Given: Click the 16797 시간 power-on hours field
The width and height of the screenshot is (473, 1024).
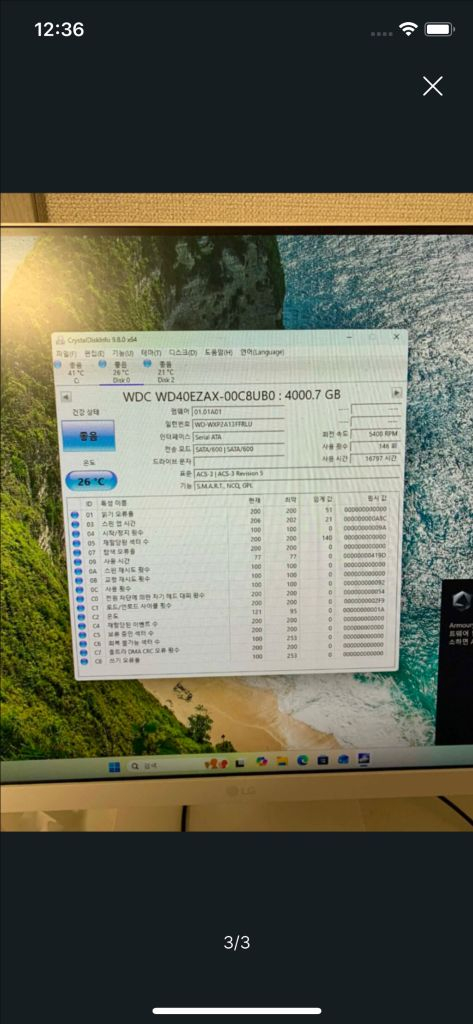Looking at the screenshot, I should pyautogui.click(x=377, y=458).
